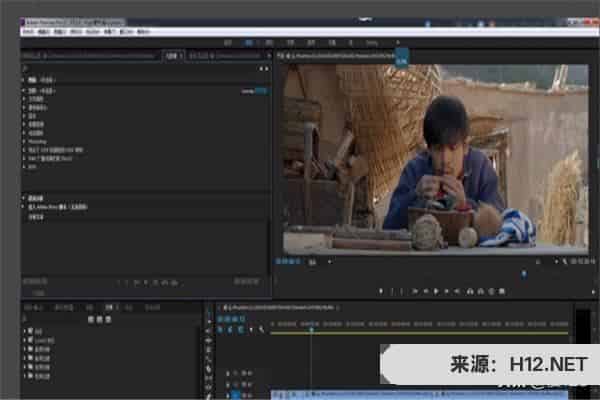Screen dimensions: 600x400
Task: Click the Lift button in Program monitor
Action: coord(470,292)
